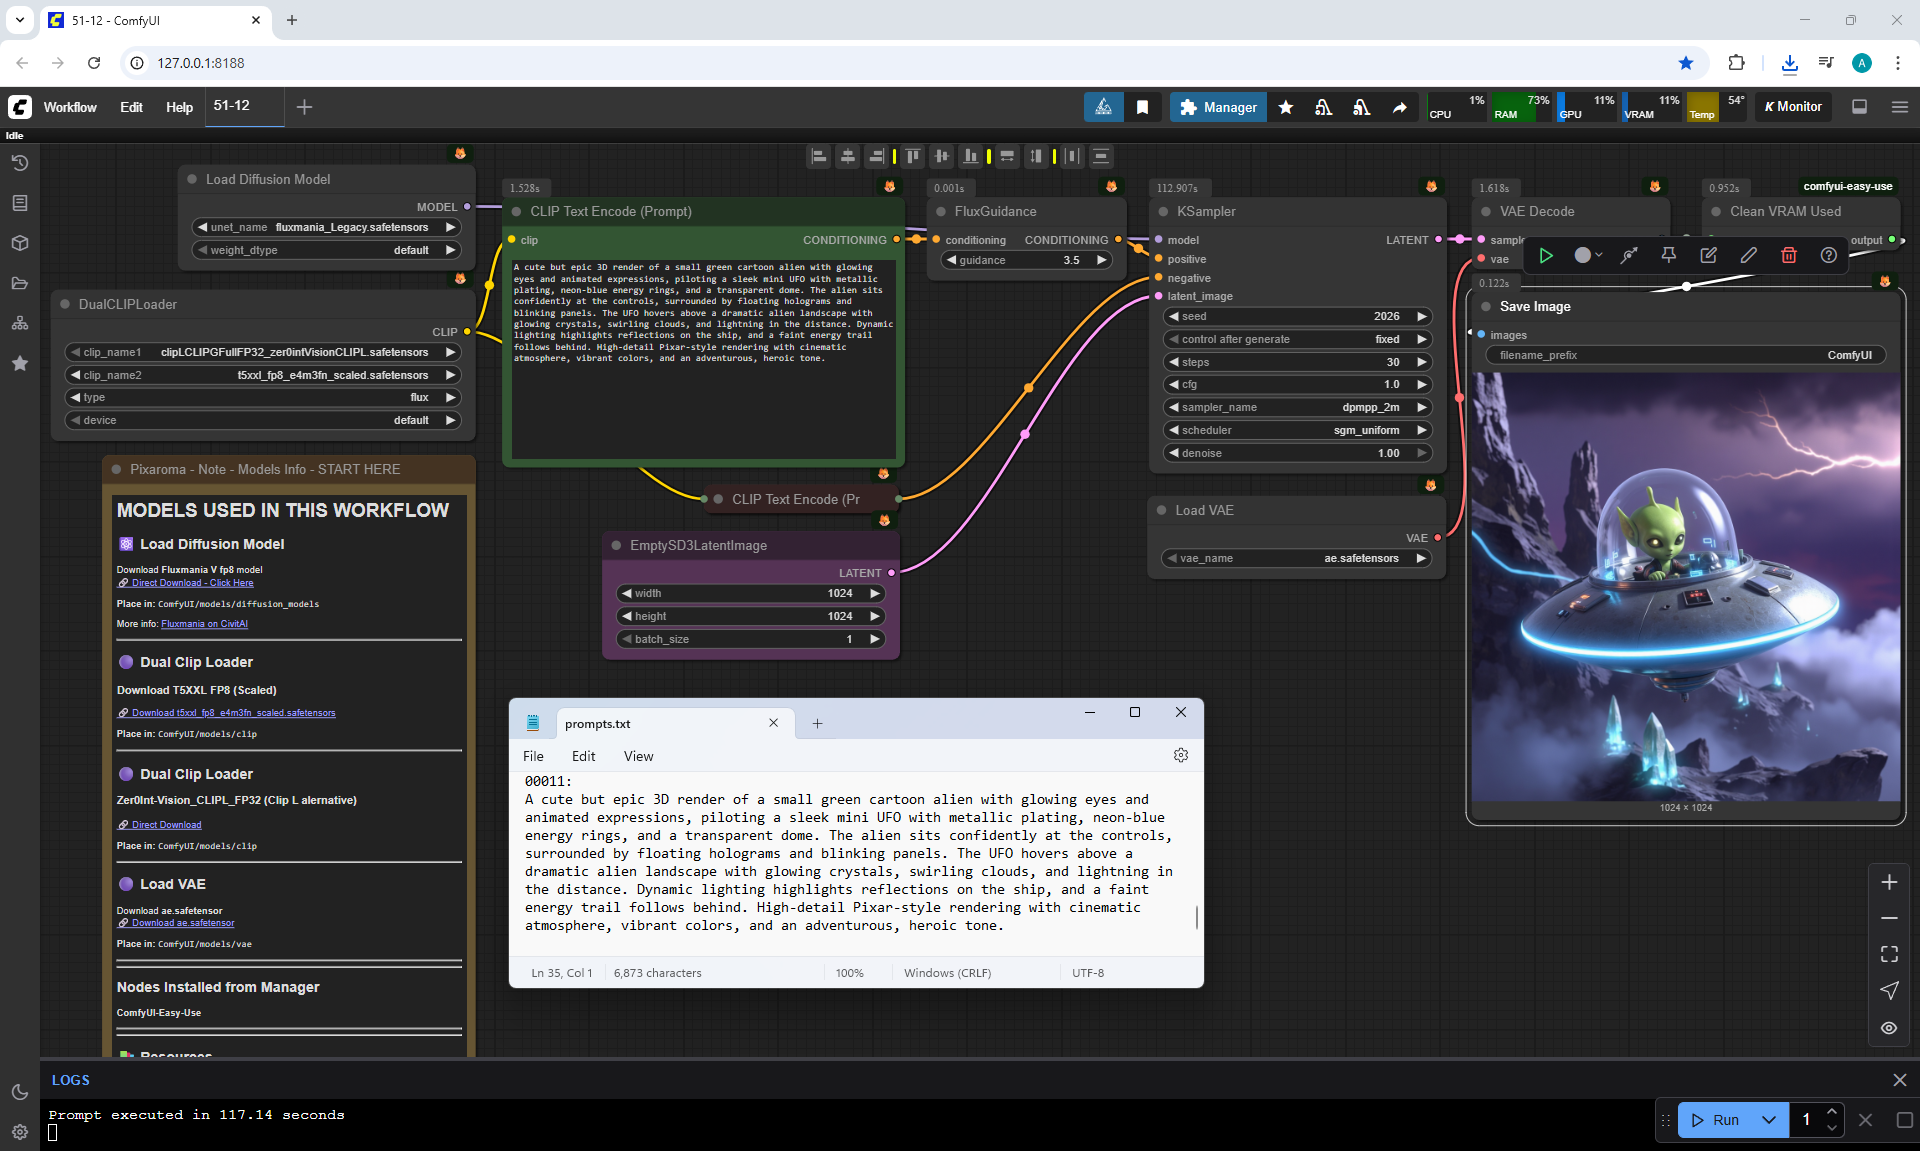Open the Queue history sidebar icon

coord(20,163)
